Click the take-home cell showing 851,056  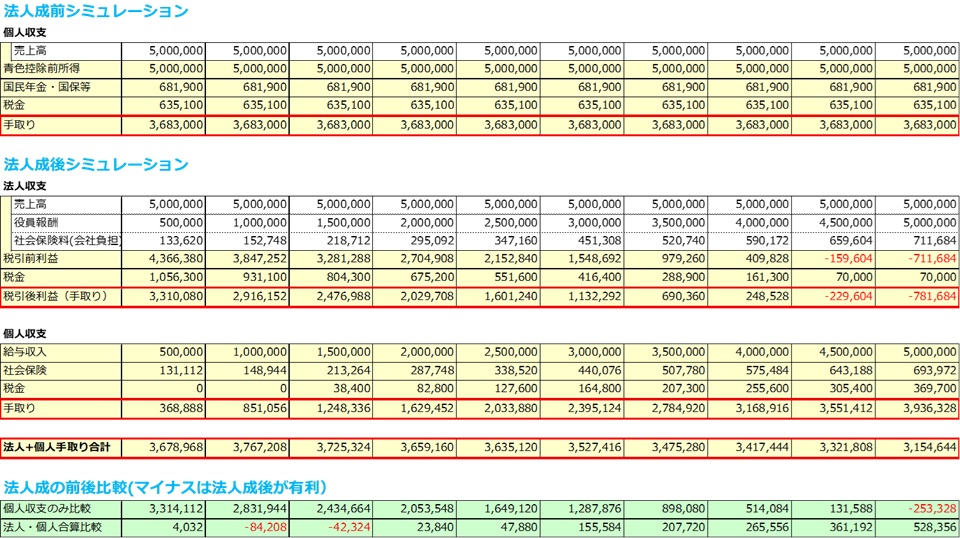coord(247,408)
